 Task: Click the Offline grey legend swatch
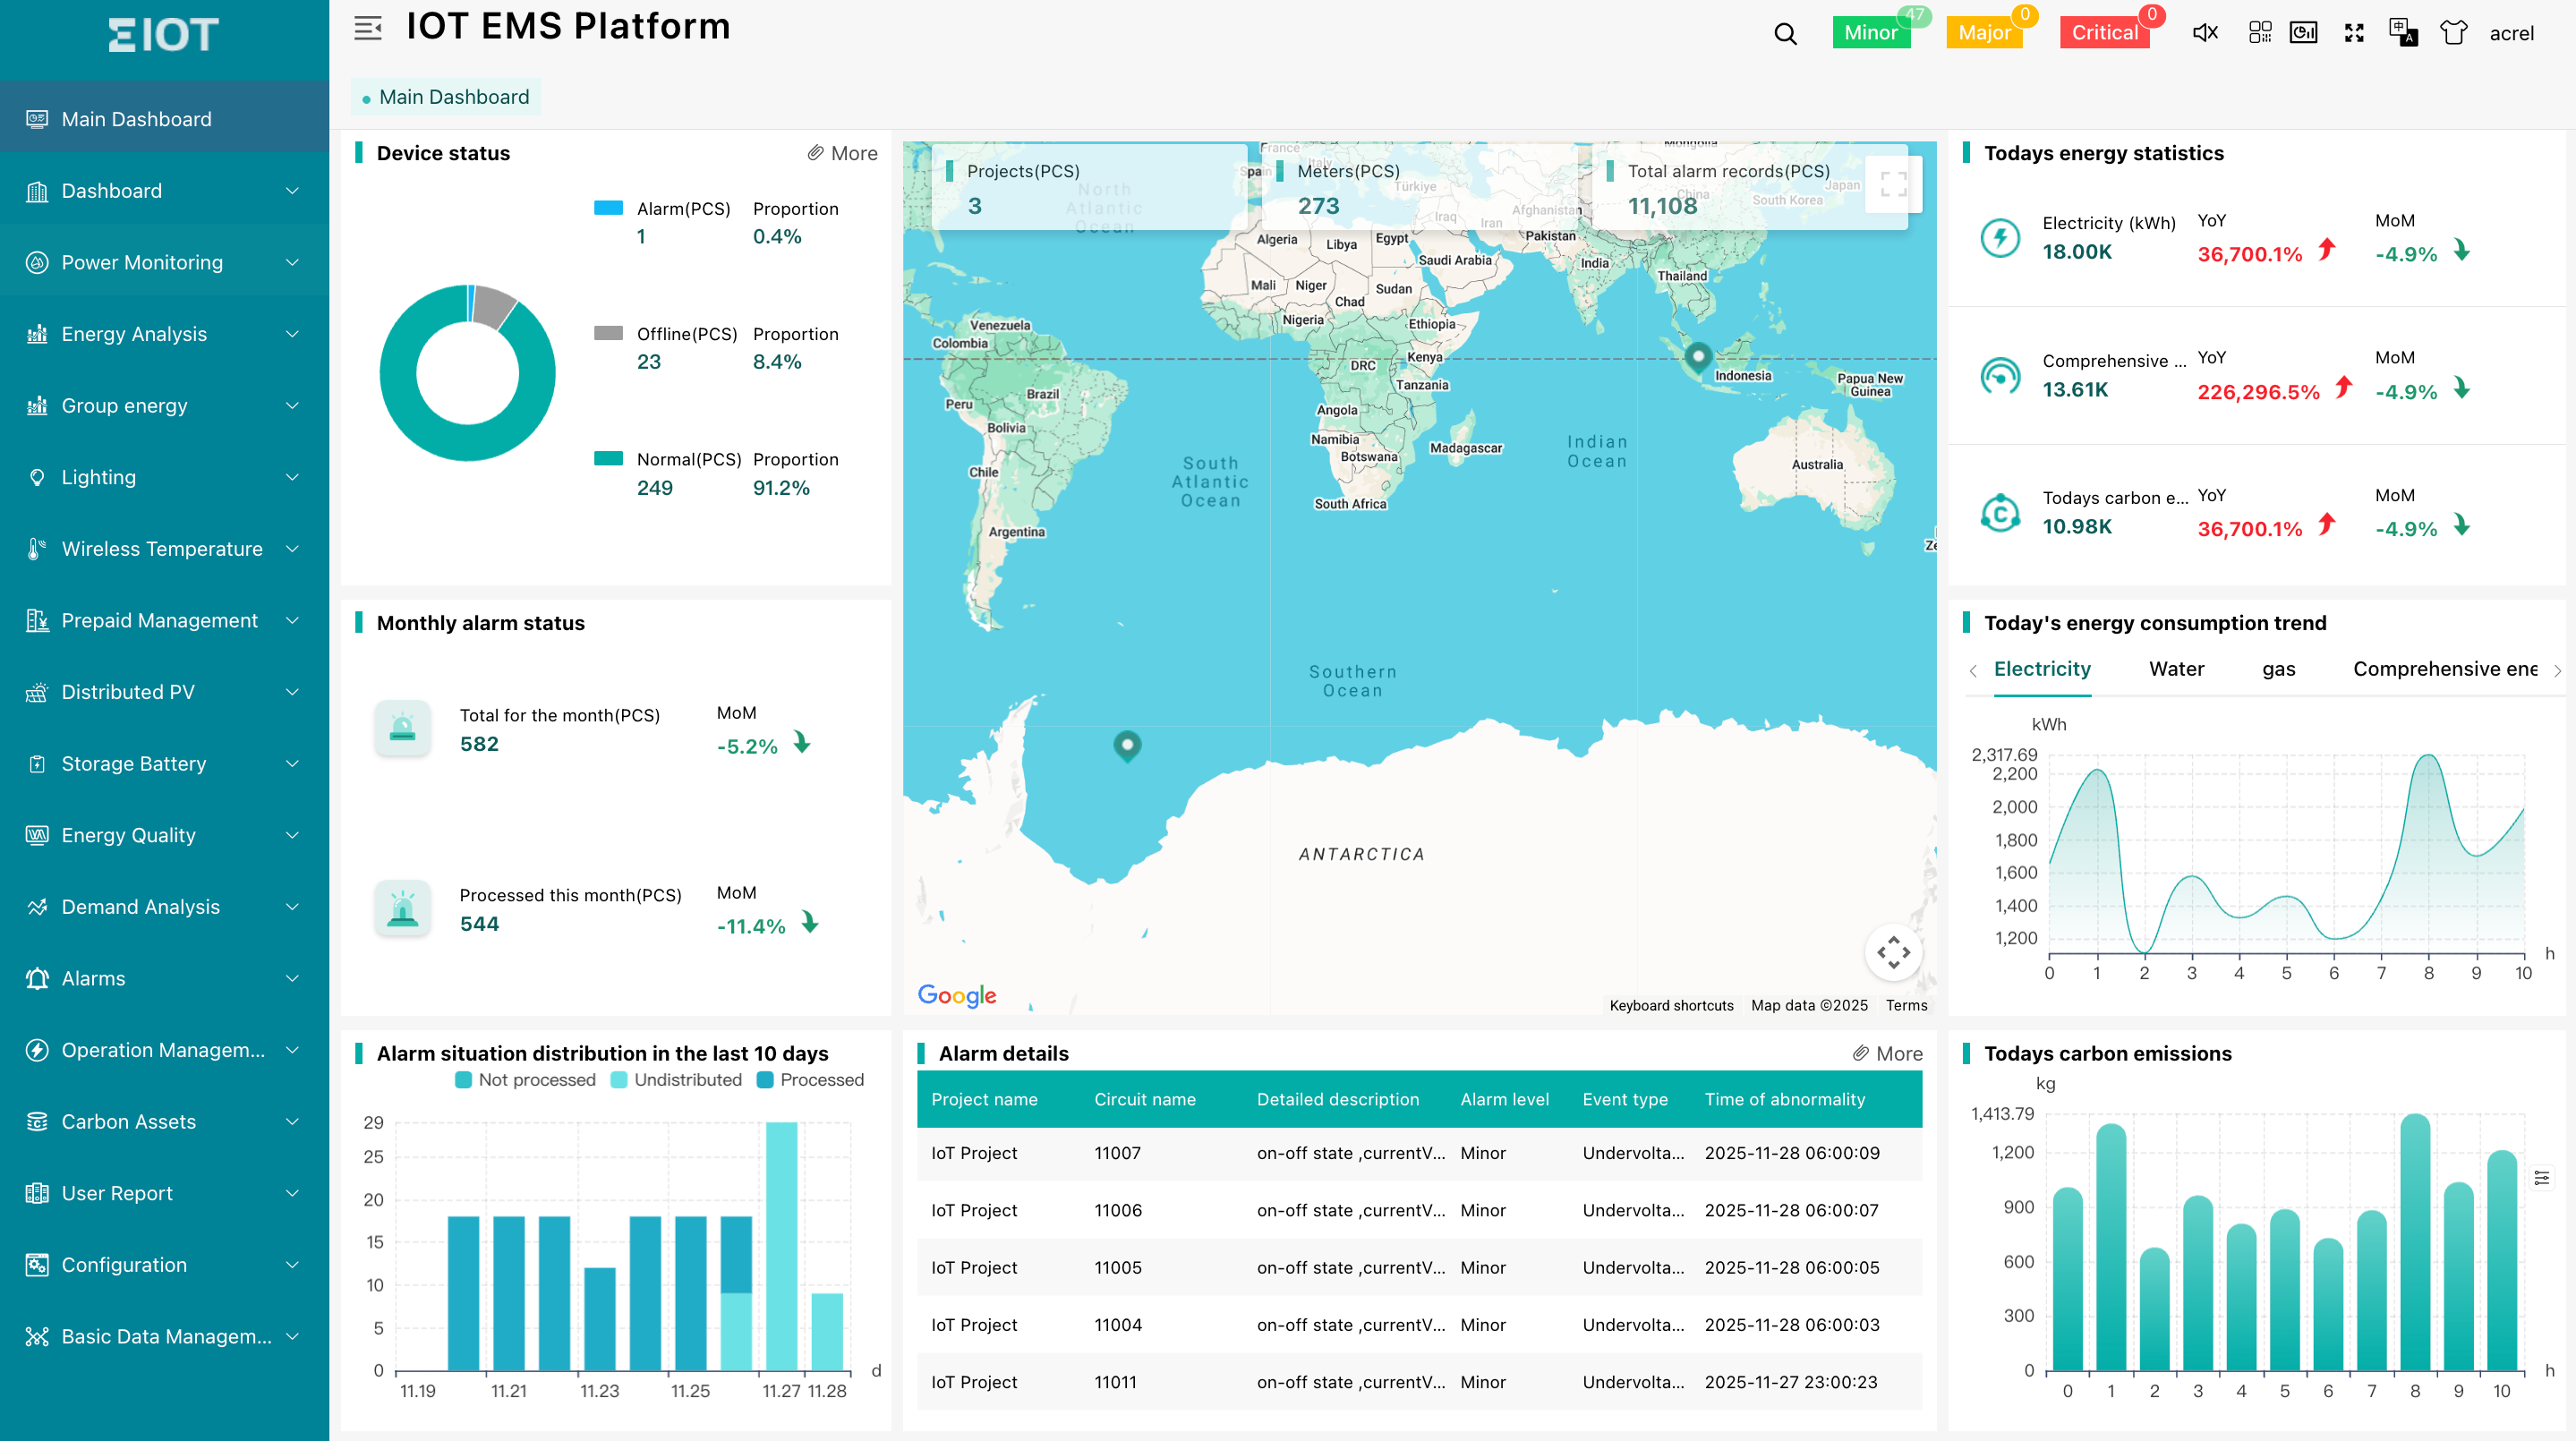tap(608, 333)
